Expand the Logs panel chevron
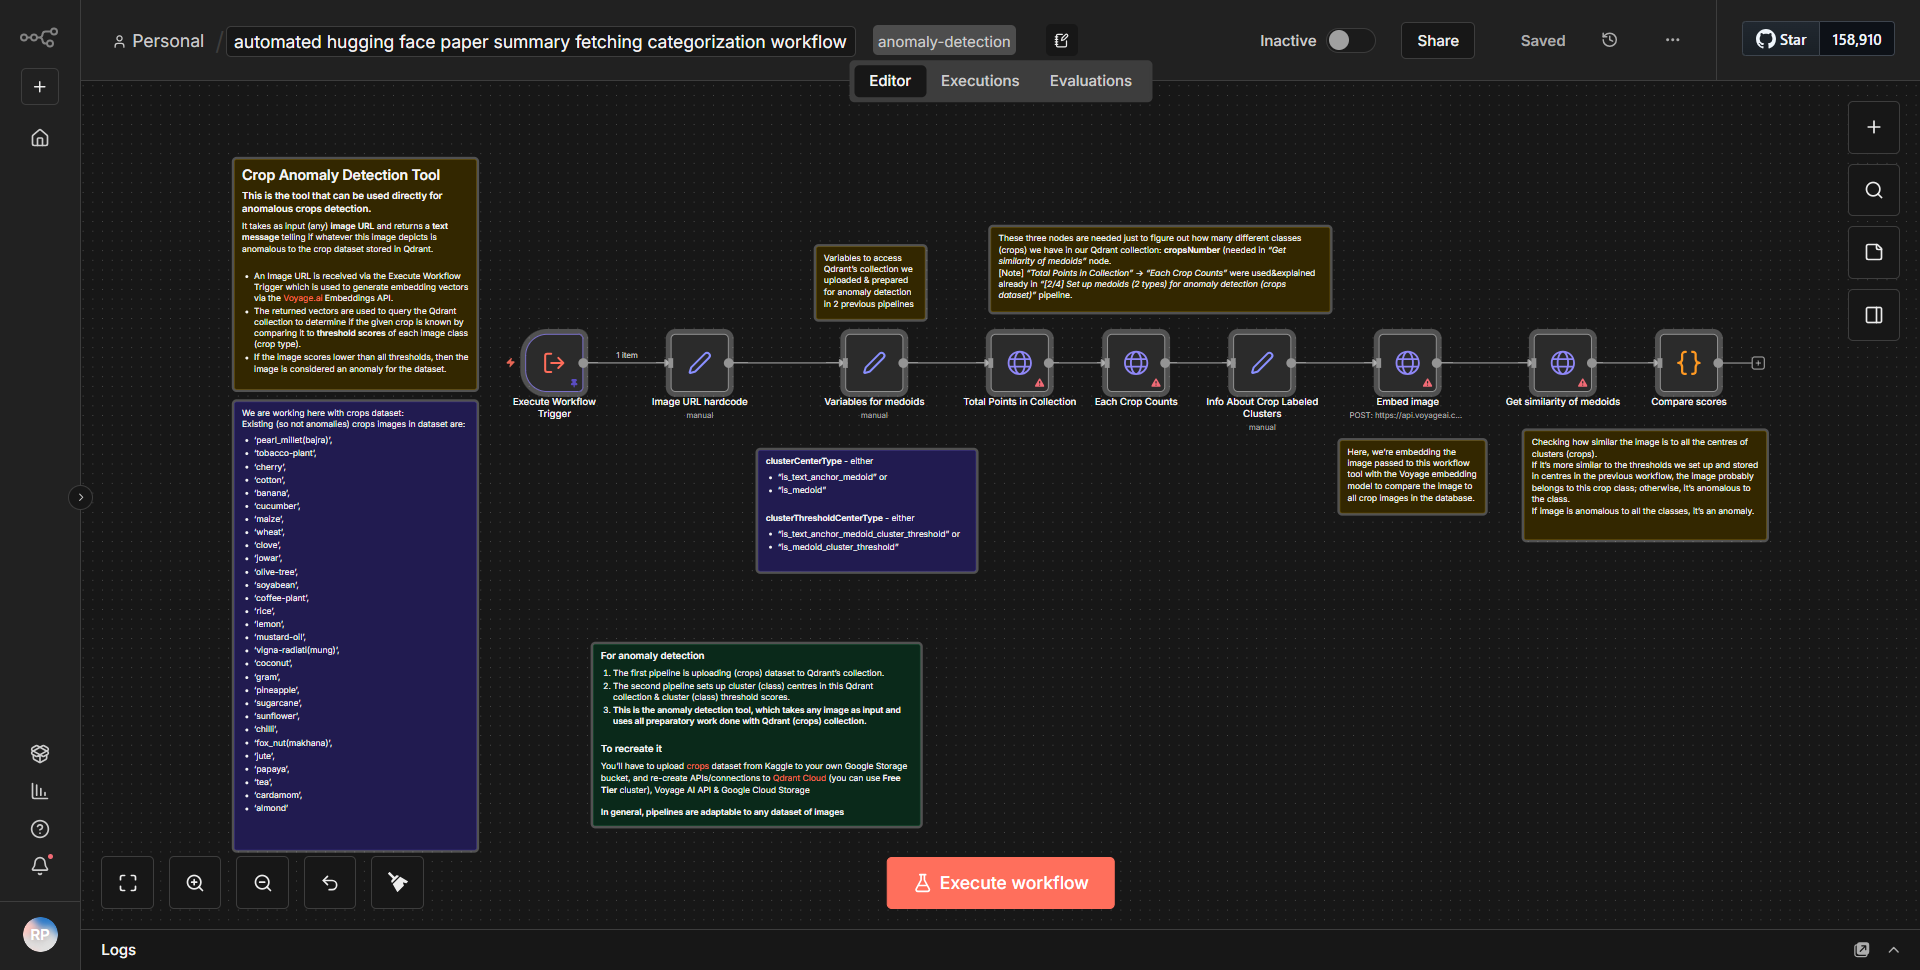This screenshot has height=970, width=1920. pos(1894,950)
